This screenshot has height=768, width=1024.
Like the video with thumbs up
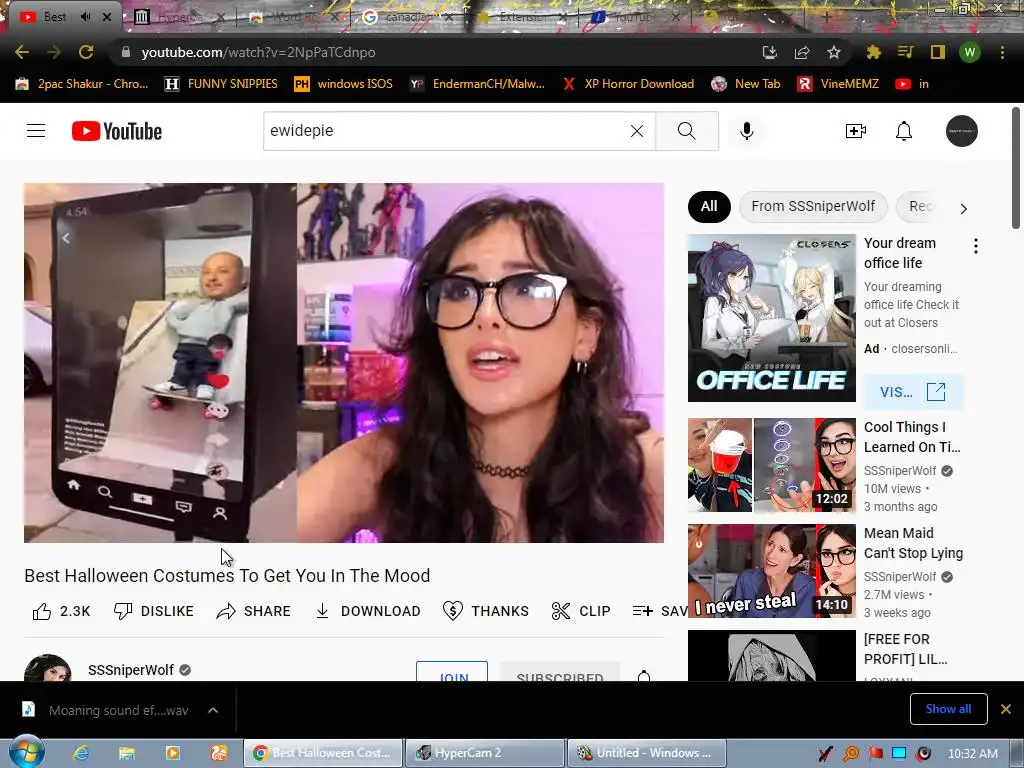point(61,611)
